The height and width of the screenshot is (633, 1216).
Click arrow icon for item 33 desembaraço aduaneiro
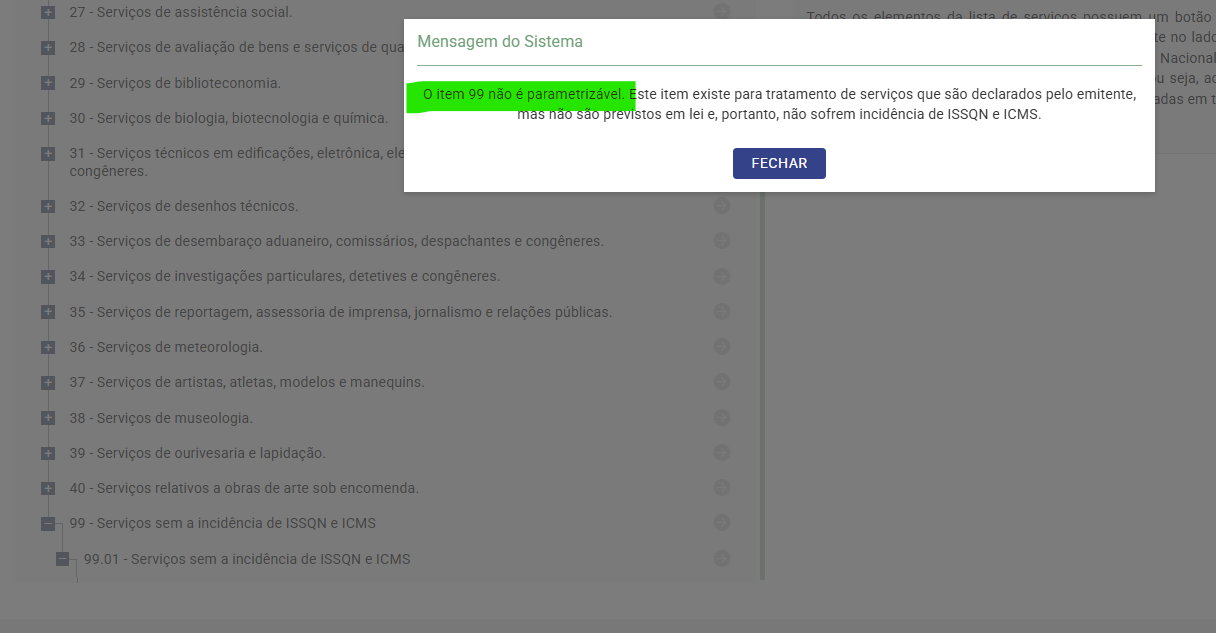tap(722, 241)
